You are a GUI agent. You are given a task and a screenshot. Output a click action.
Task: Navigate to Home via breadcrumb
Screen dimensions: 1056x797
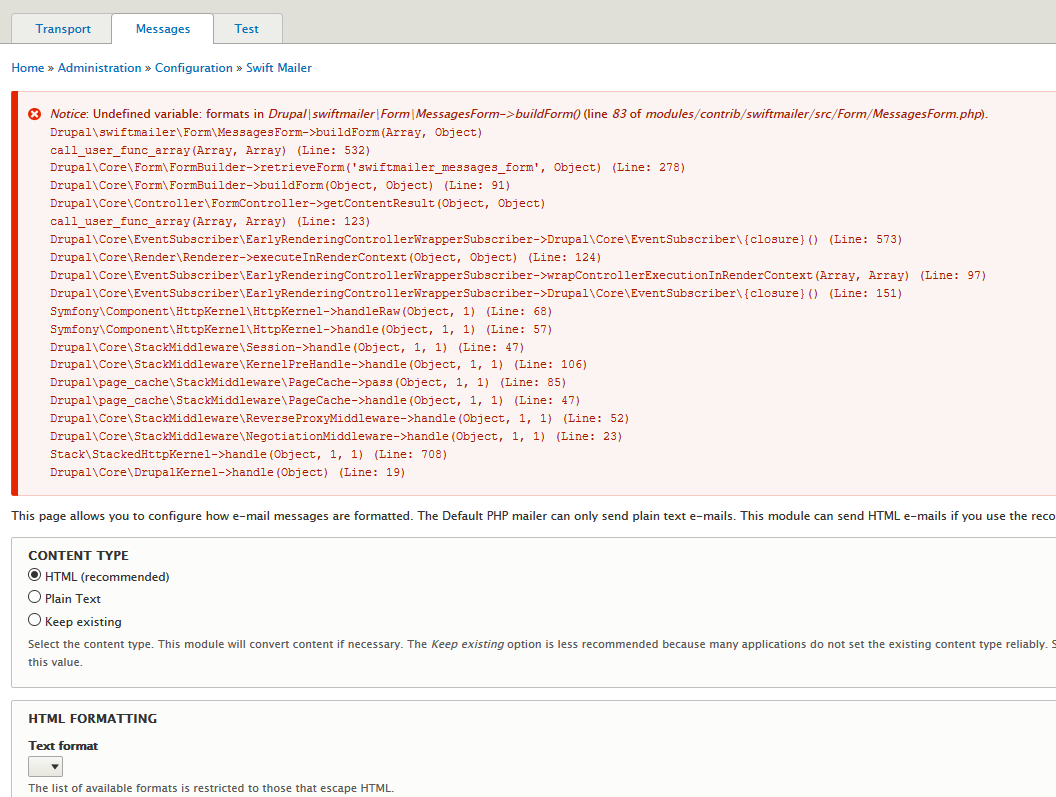click(27, 67)
